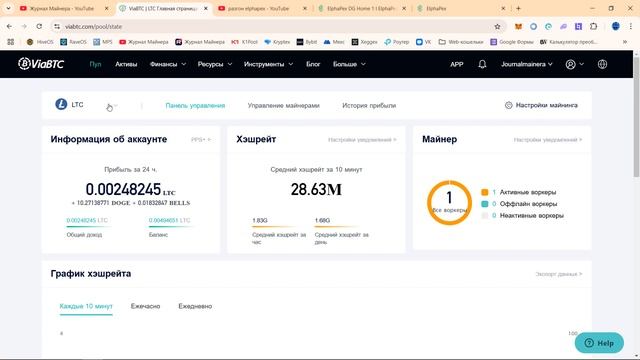Reload the ViaBTC page
Screen dimensions: 640x360
coord(39,26)
